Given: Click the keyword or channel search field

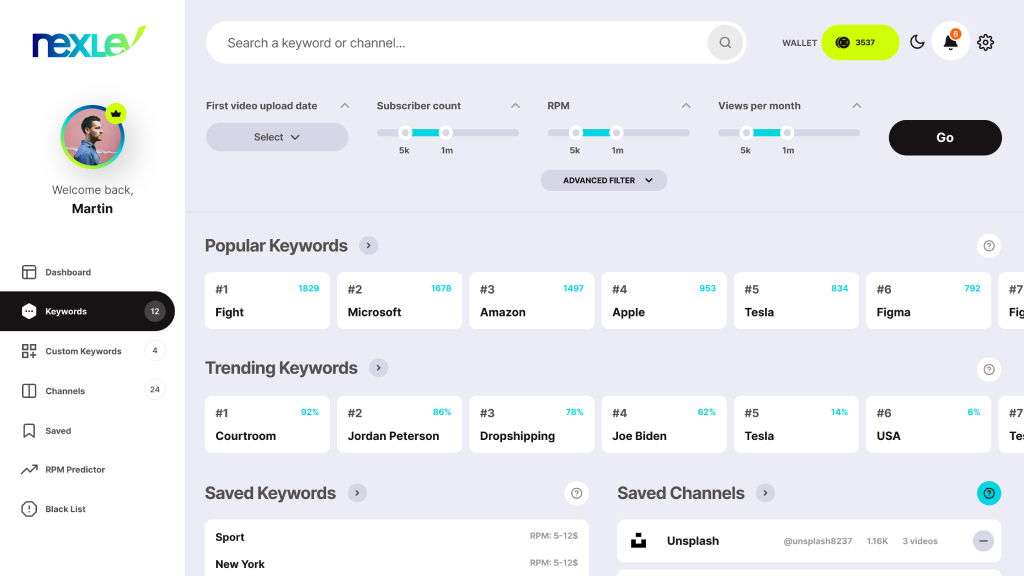Looking at the screenshot, I should tap(460, 43).
